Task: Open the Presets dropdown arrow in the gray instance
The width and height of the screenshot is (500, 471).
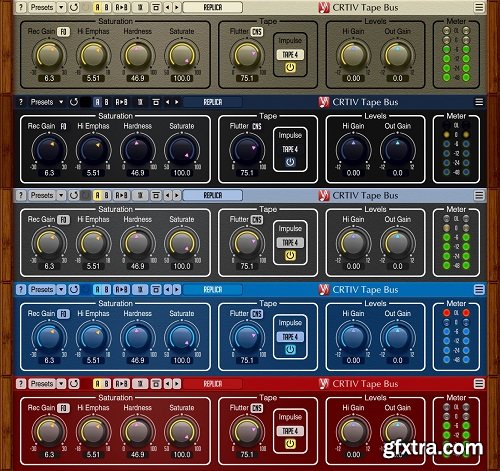Action: click(x=61, y=195)
